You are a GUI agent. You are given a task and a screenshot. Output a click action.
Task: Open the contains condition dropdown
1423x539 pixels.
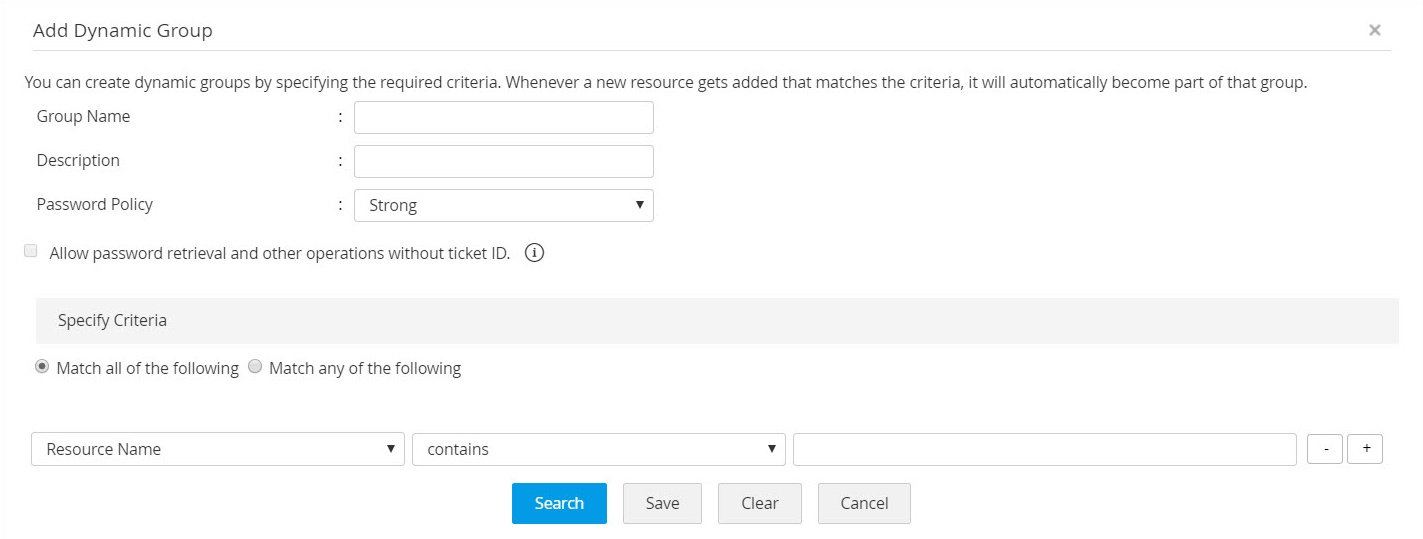[x=598, y=449]
